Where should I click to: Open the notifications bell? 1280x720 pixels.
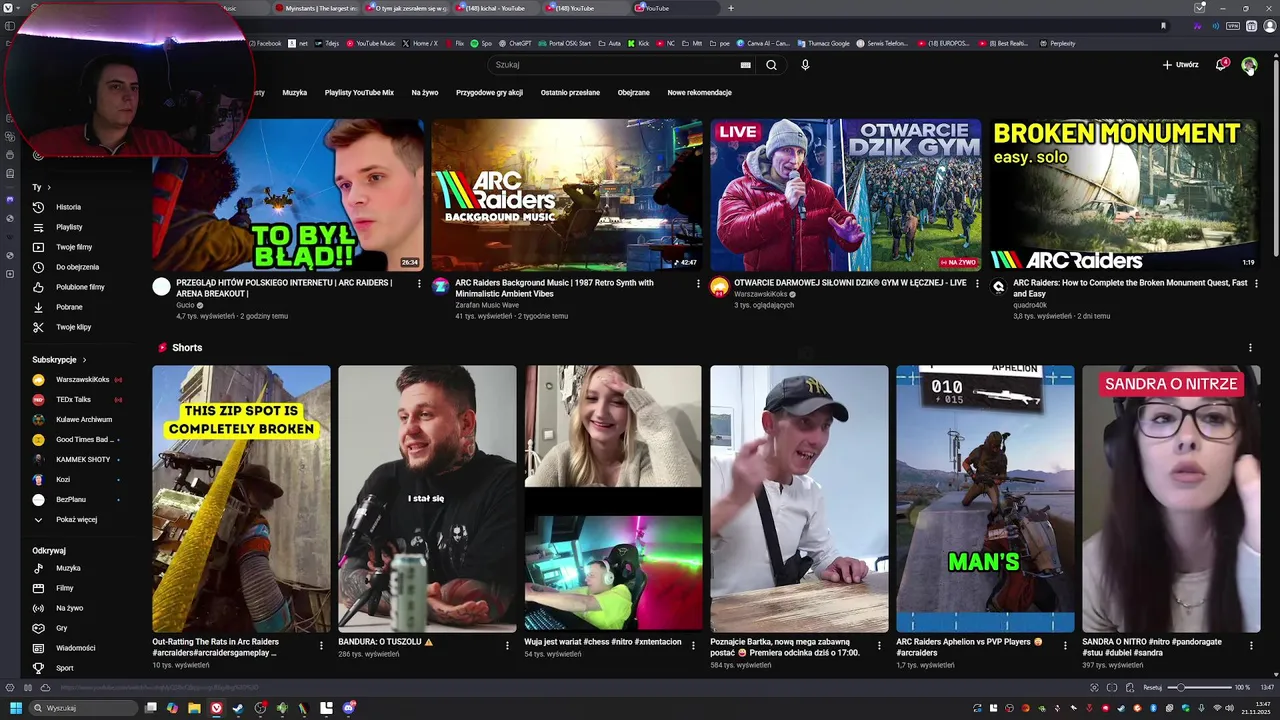click(x=1221, y=65)
